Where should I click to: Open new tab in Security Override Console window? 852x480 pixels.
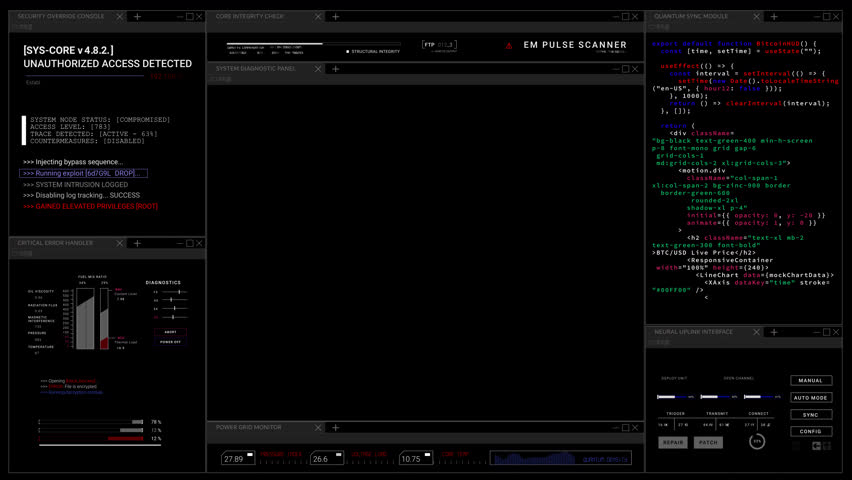point(137,17)
